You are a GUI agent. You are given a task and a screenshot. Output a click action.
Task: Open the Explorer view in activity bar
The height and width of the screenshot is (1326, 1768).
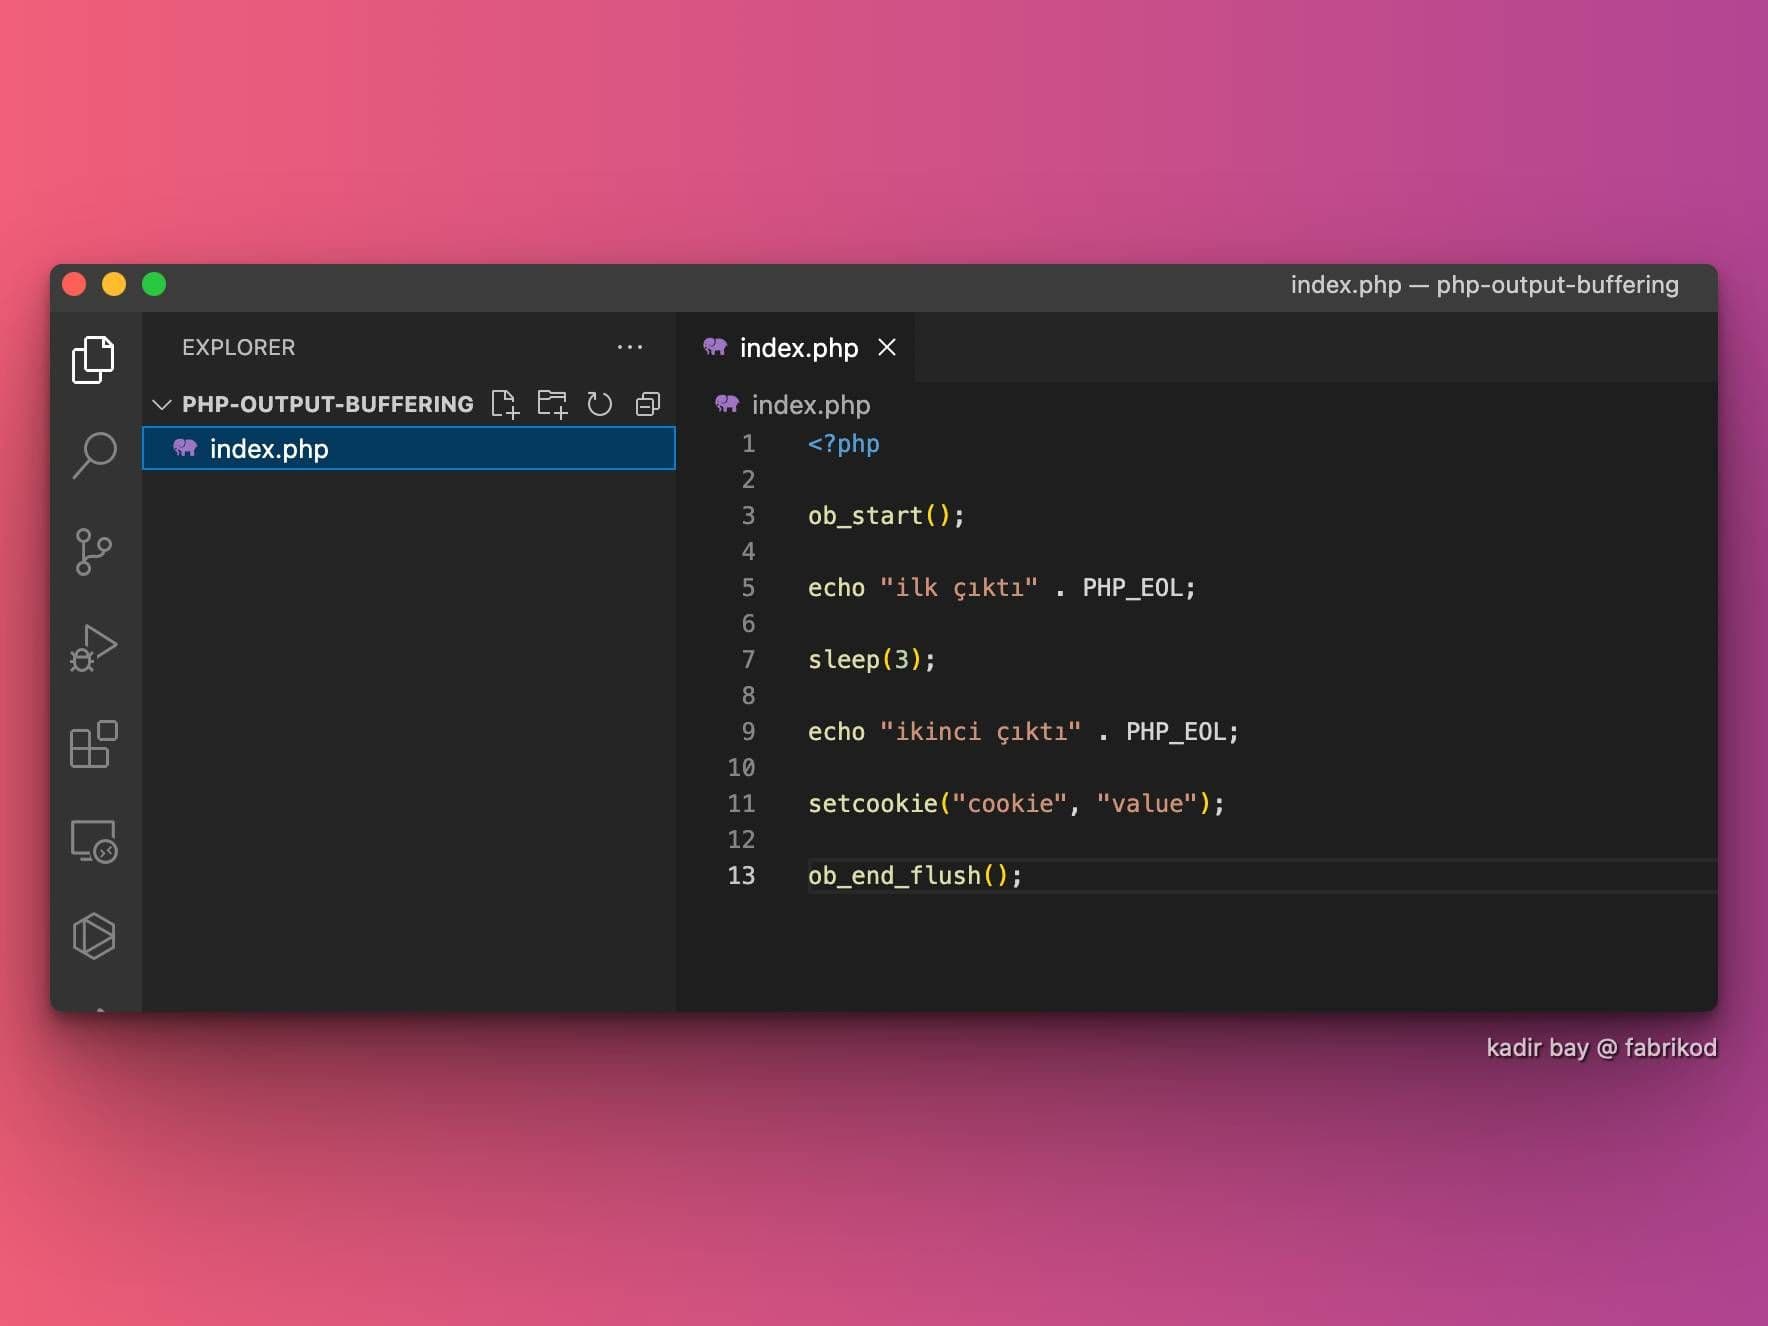pos(93,360)
